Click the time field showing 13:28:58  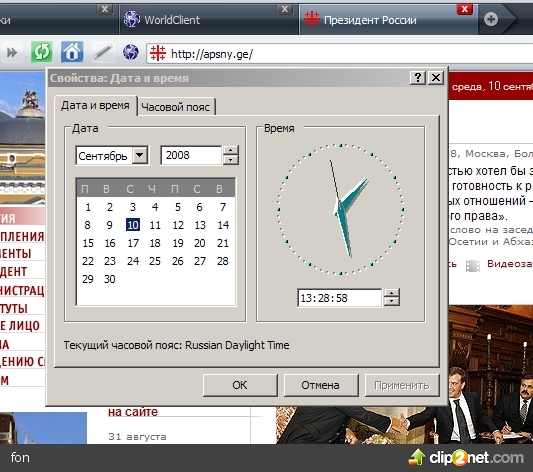click(x=339, y=298)
